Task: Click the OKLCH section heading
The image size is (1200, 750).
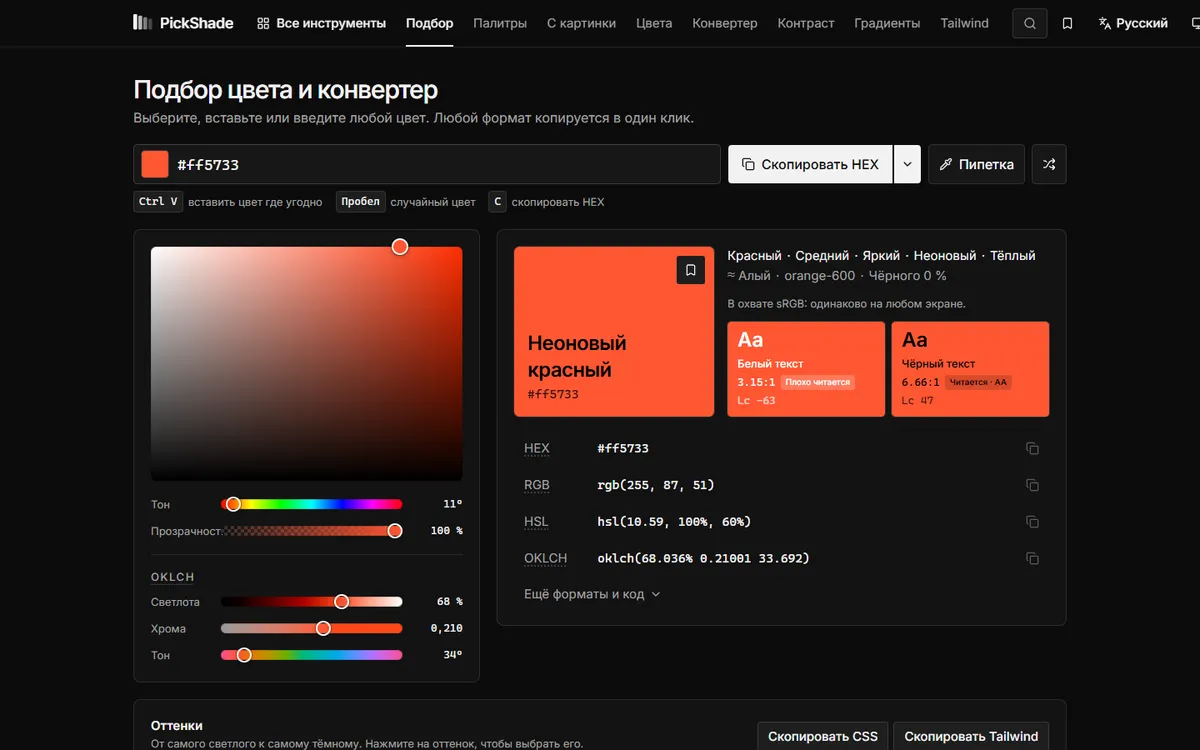Action: click(x=173, y=577)
